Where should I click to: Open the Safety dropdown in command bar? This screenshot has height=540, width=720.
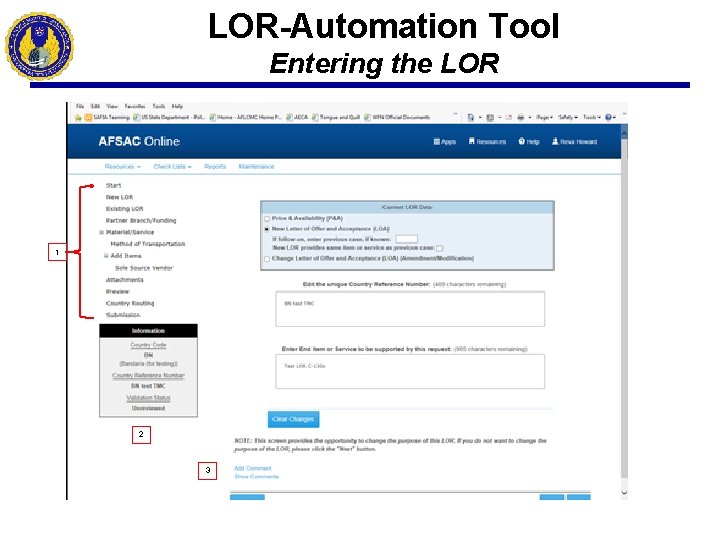pyautogui.click(x=568, y=118)
